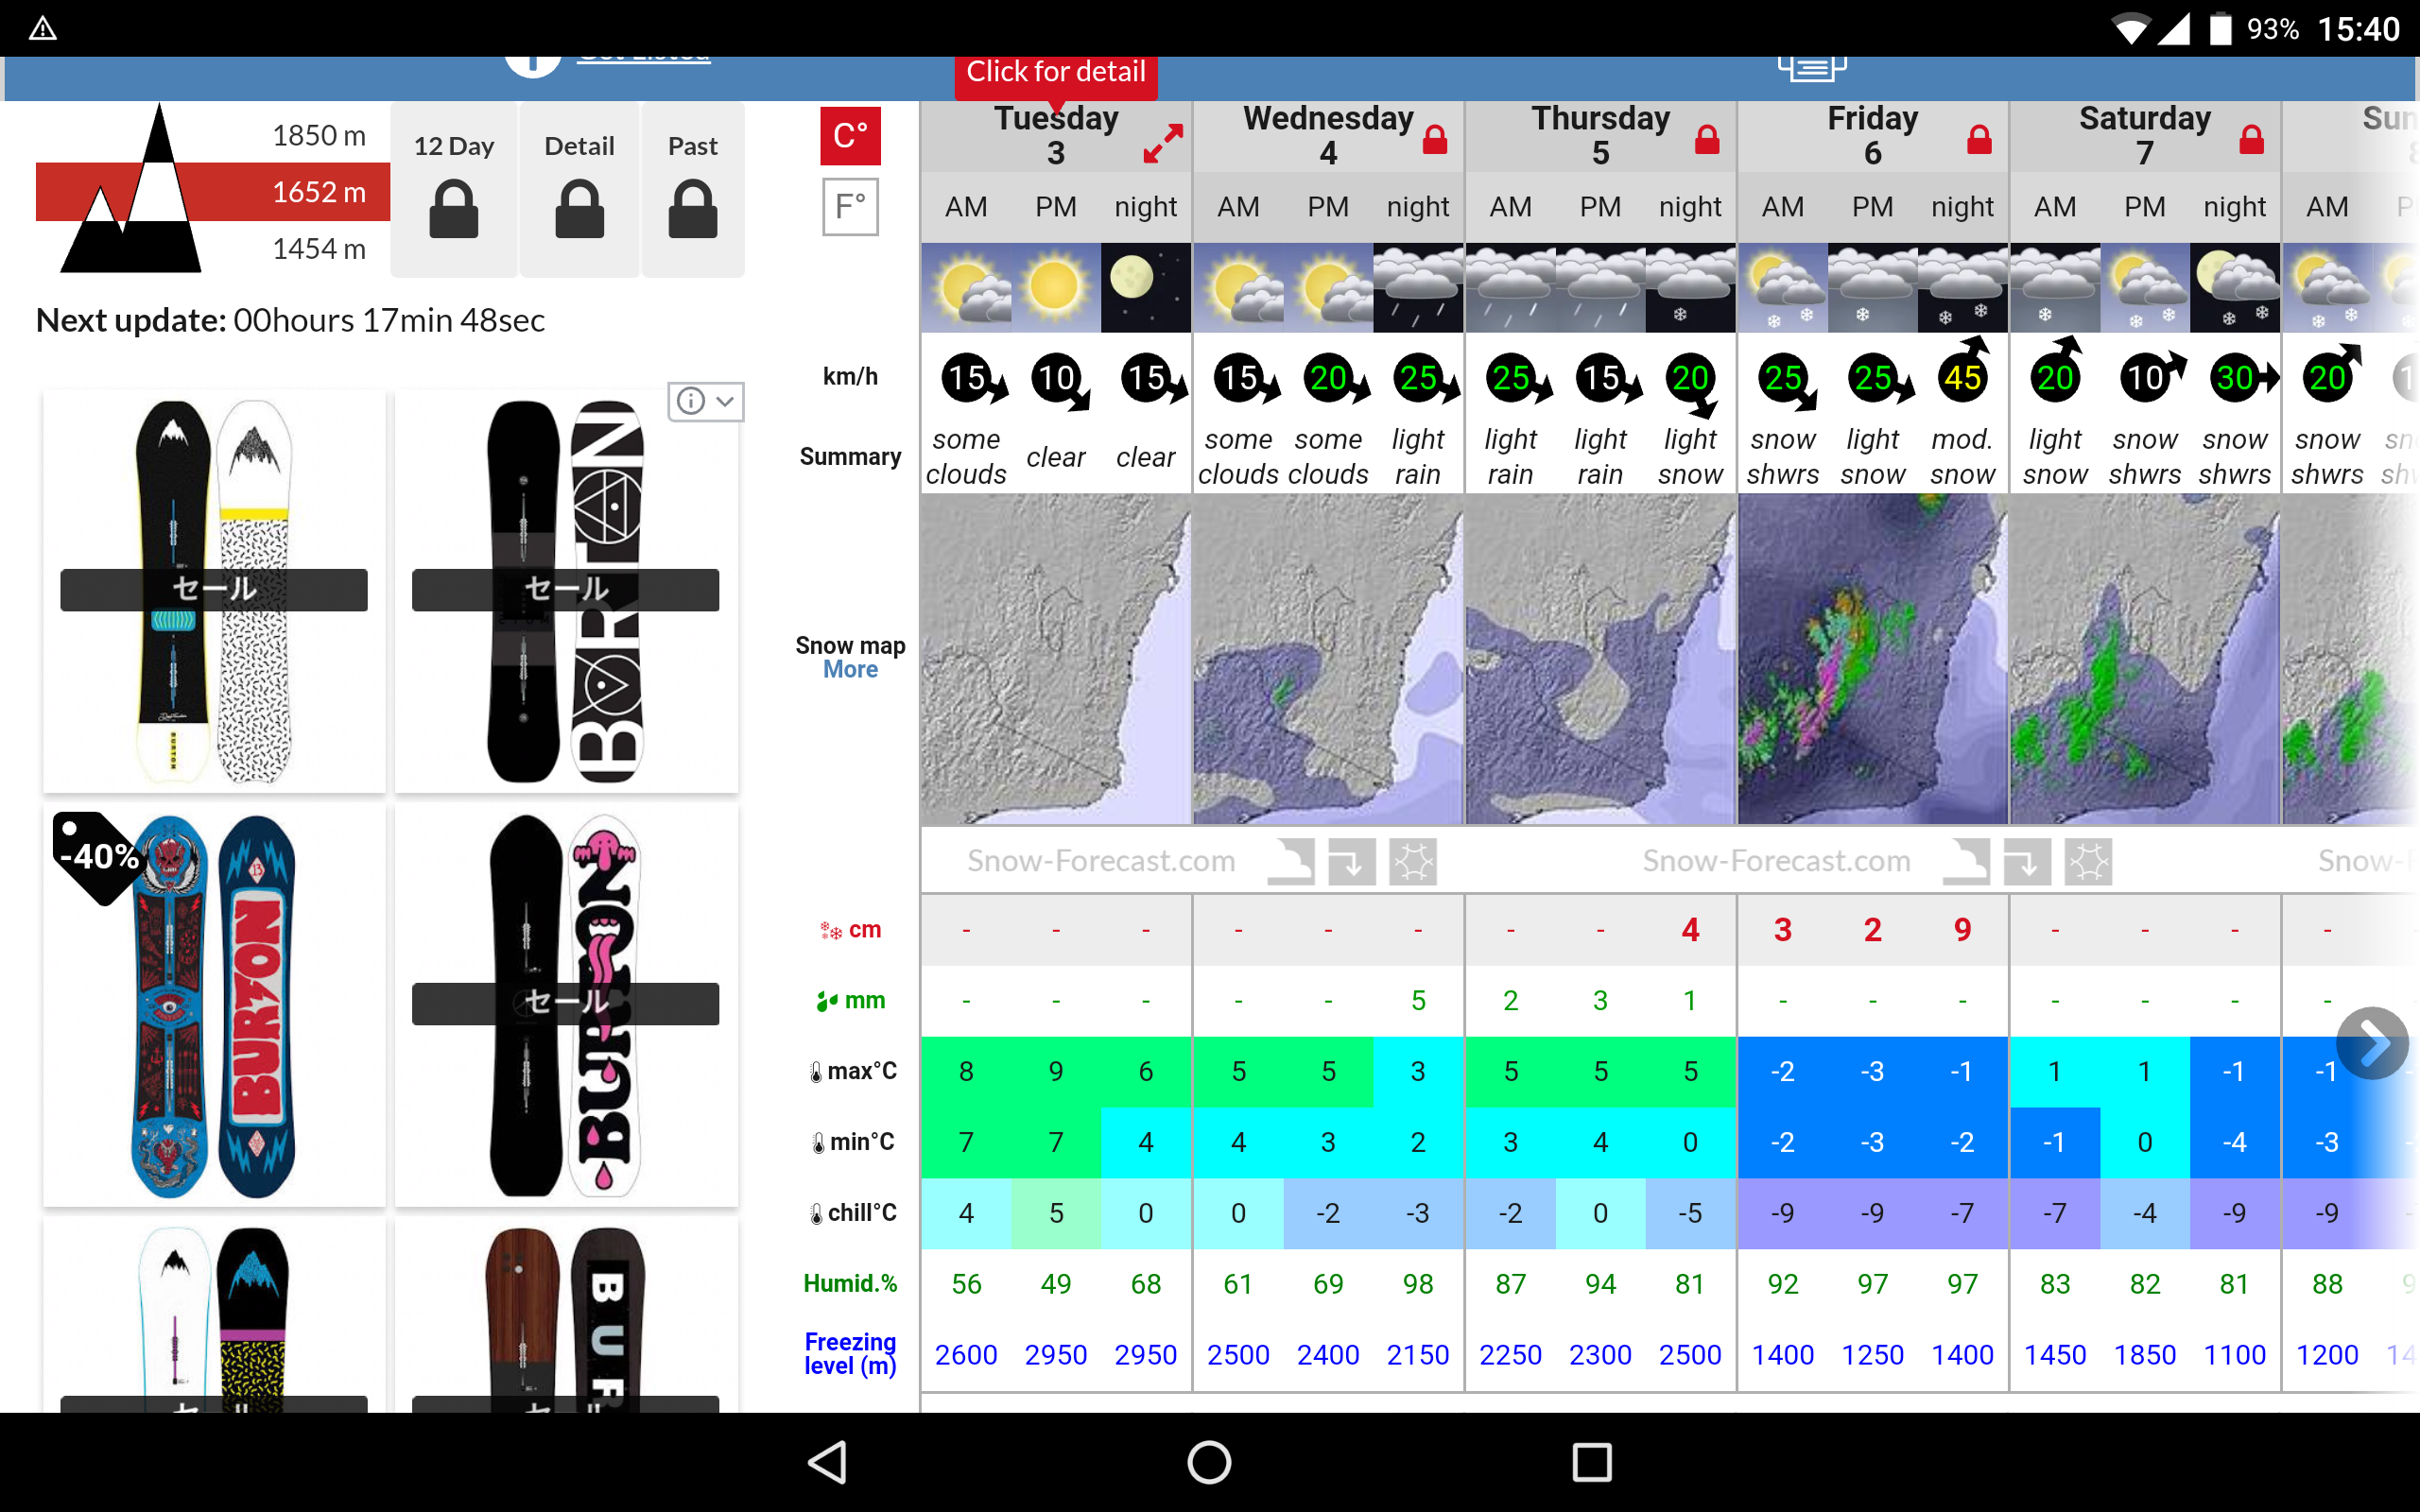Click the red lock icon beside Friday 6
The height and width of the screenshot is (1512, 2420).
(x=1979, y=140)
